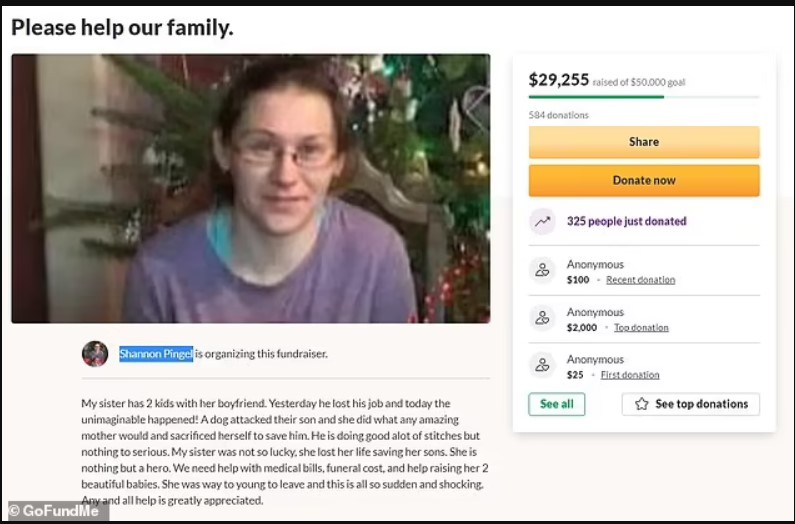Screen dimensions: 795x524
Task: Click the donor avatar icon for the $25 donation
Action: click(542, 365)
